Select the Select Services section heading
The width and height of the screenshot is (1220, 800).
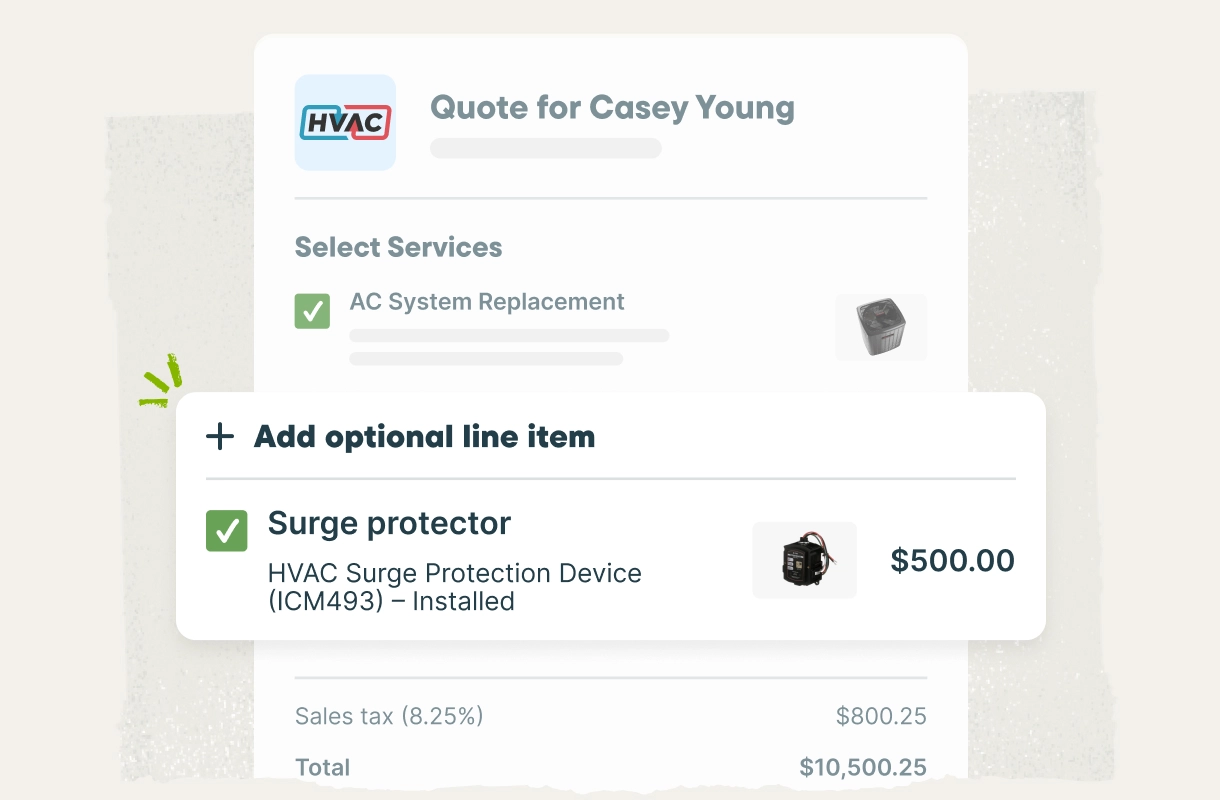(398, 247)
